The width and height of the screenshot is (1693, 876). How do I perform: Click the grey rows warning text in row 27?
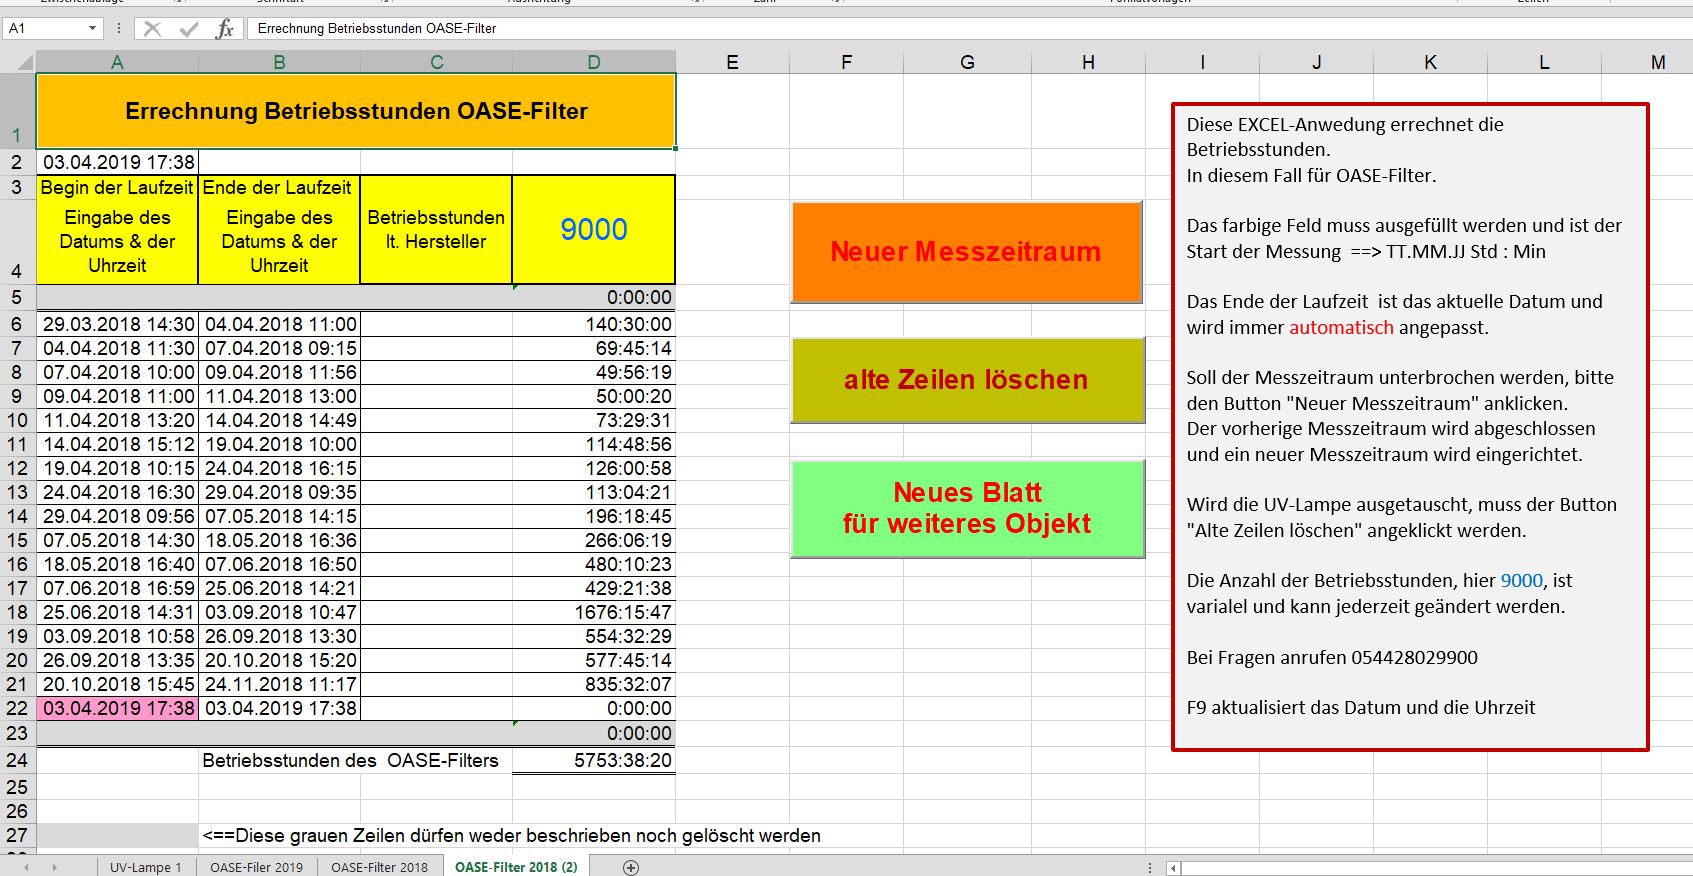click(x=511, y=835)
